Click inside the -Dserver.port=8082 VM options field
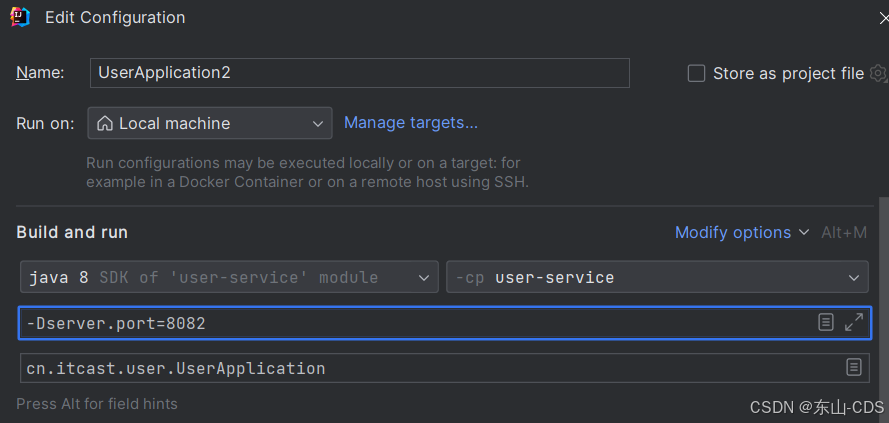Viewport: 889px width, 423px height. 445,323
